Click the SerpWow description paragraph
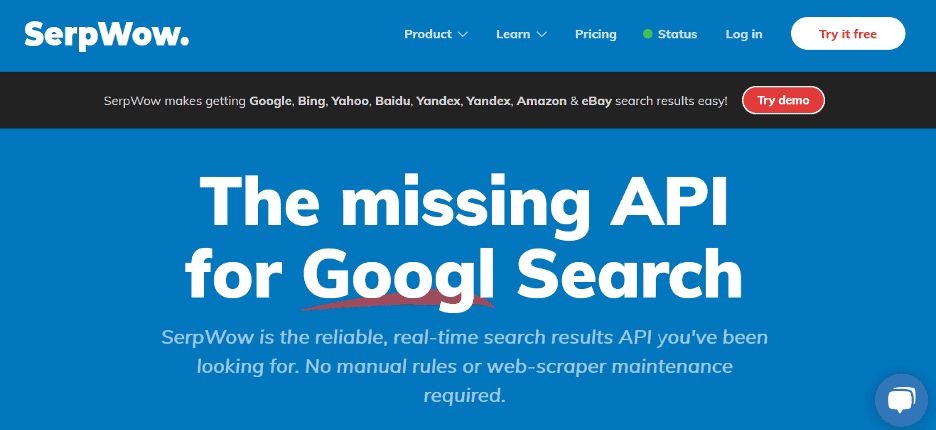The height and width of the screenshot is (430, 936). 464,366
